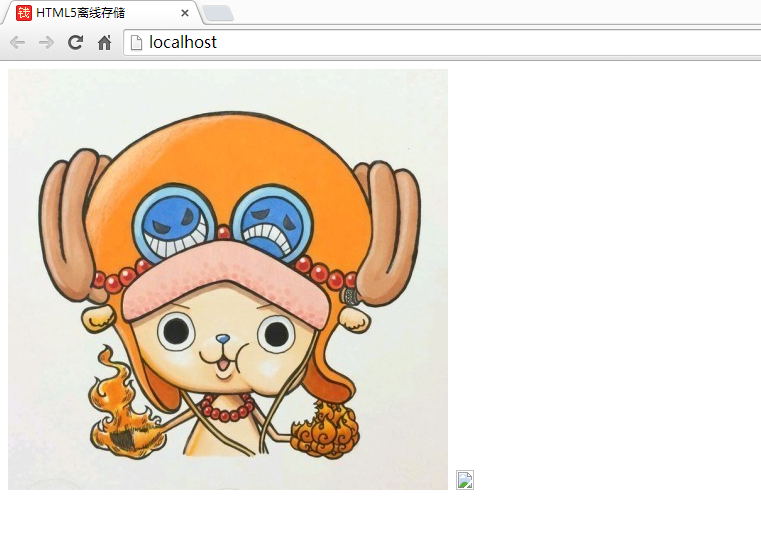The width and height of the screenshot is (761, 552).
Task: Click the broken image placeholder
Action: 465,480
